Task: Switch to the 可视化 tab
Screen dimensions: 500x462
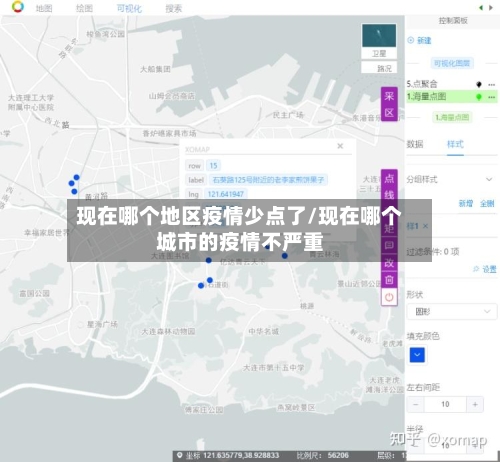Action: tap(129, 8)
